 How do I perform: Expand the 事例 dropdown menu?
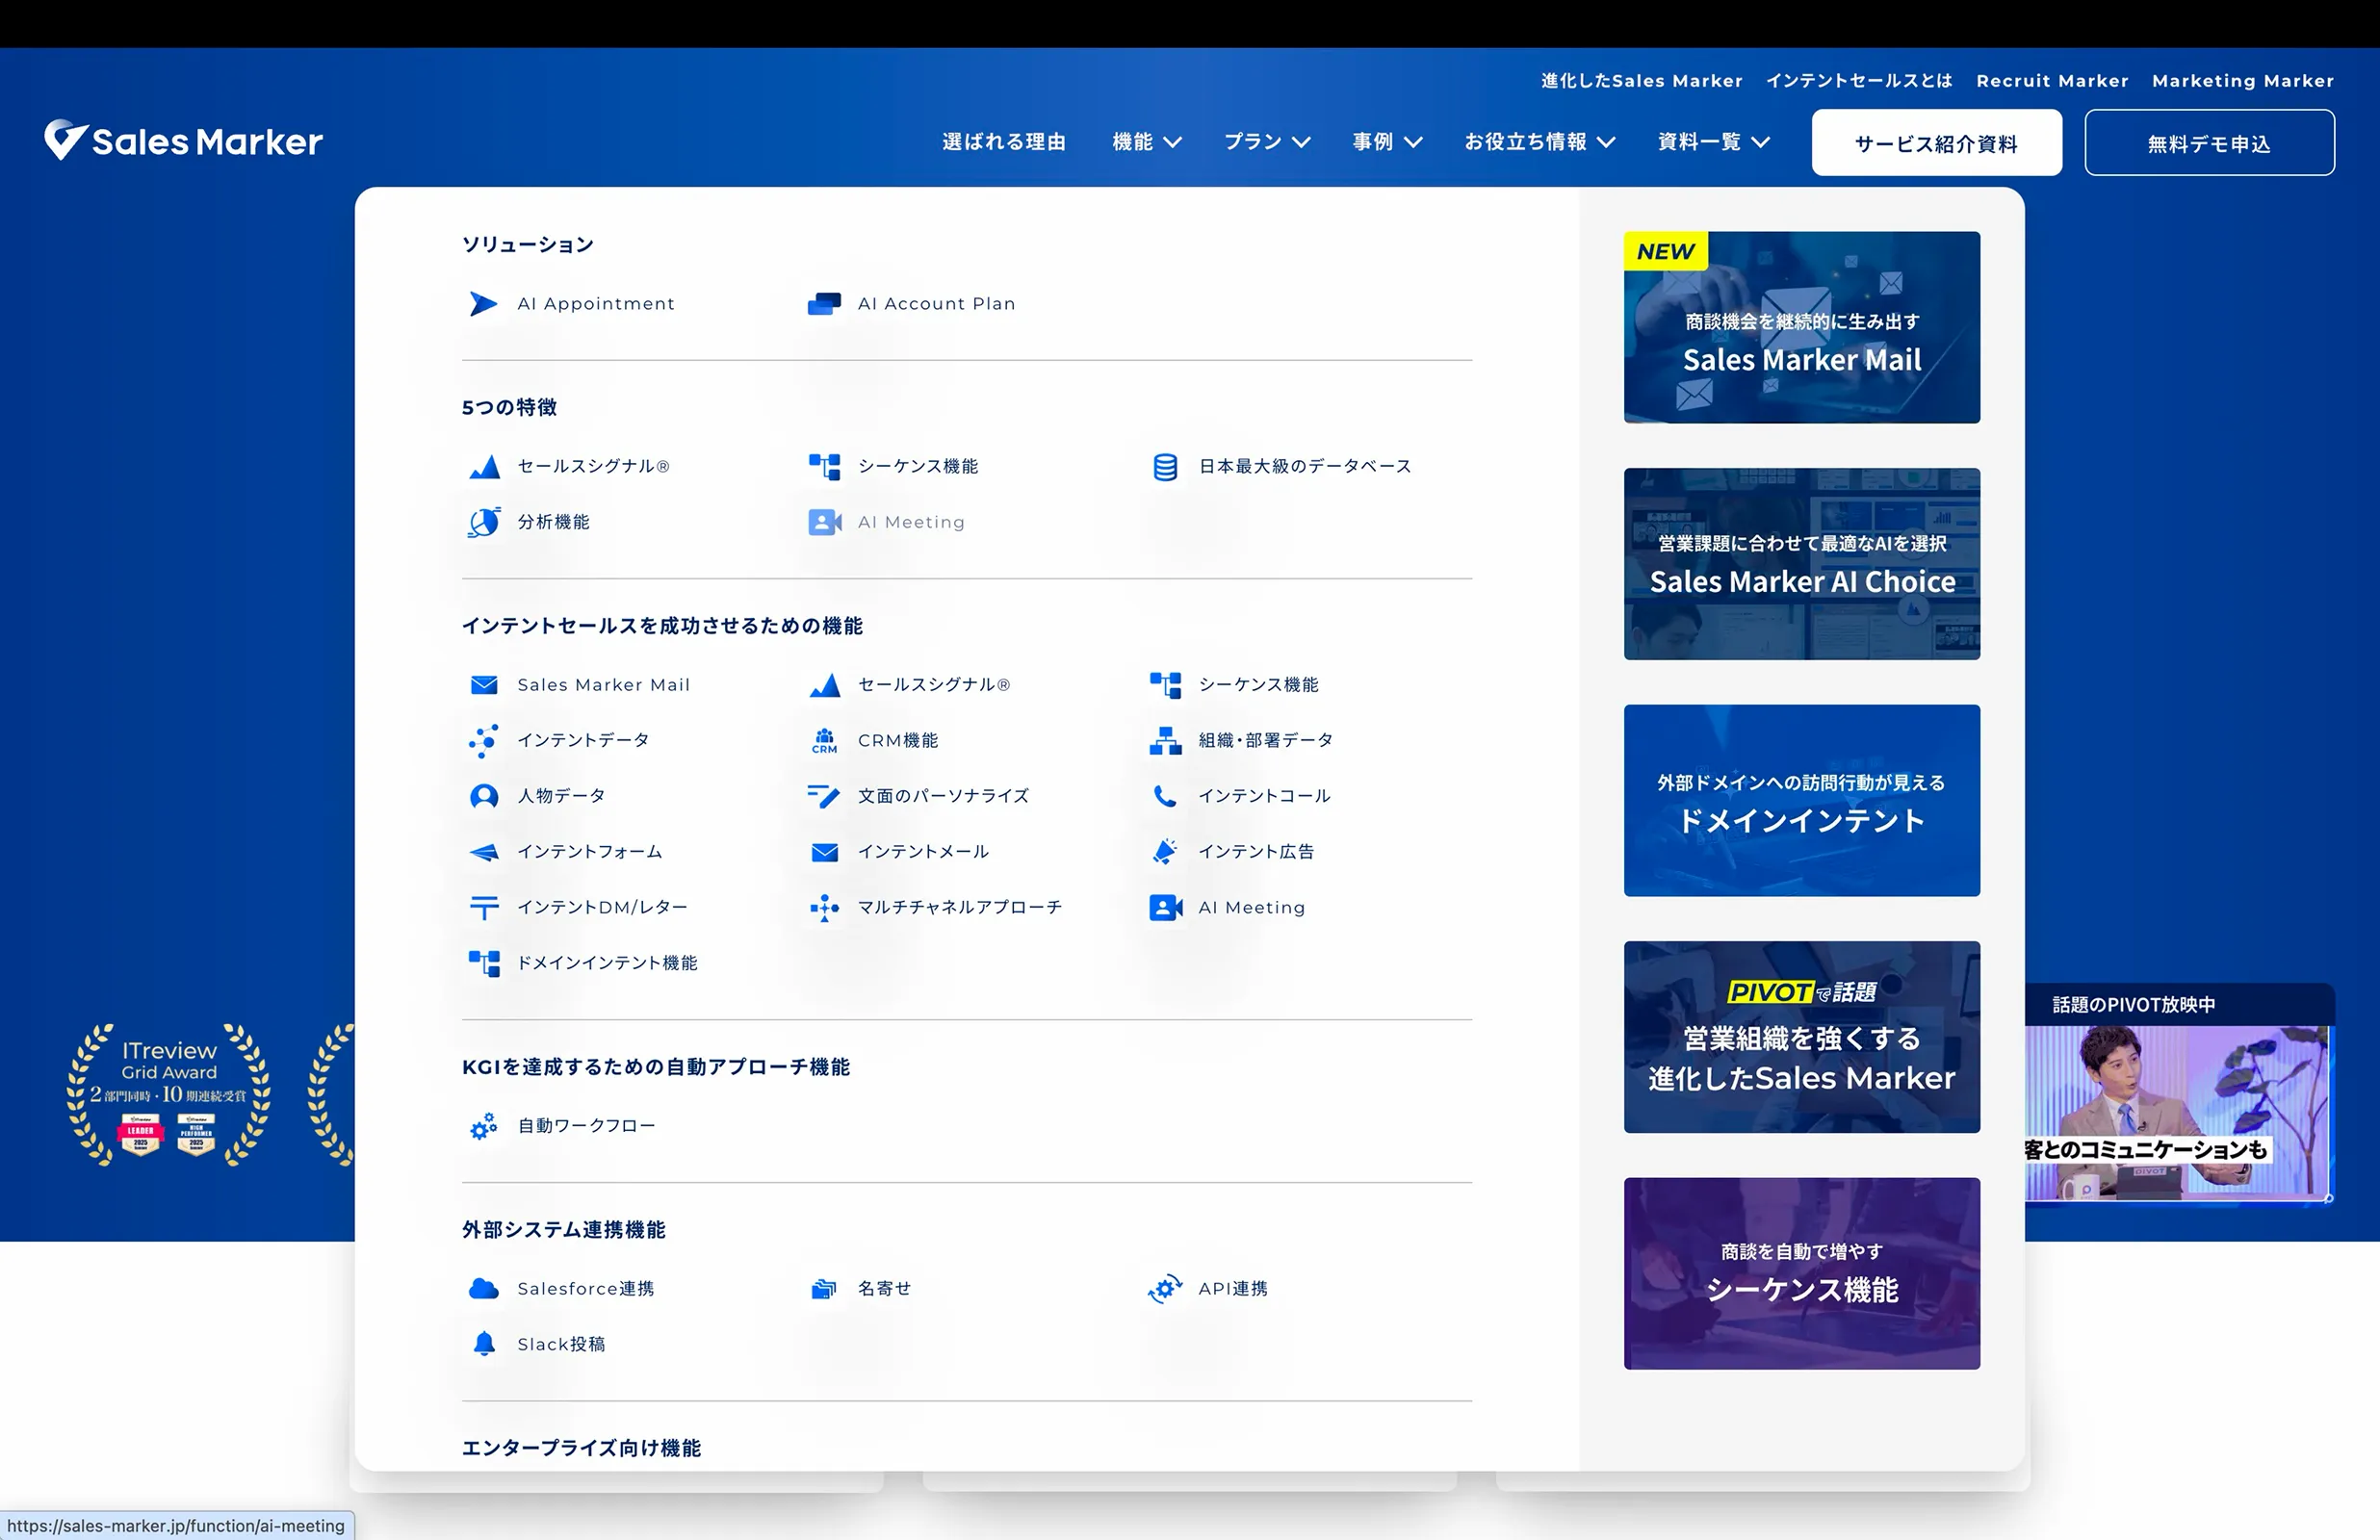pos(1387,142)
